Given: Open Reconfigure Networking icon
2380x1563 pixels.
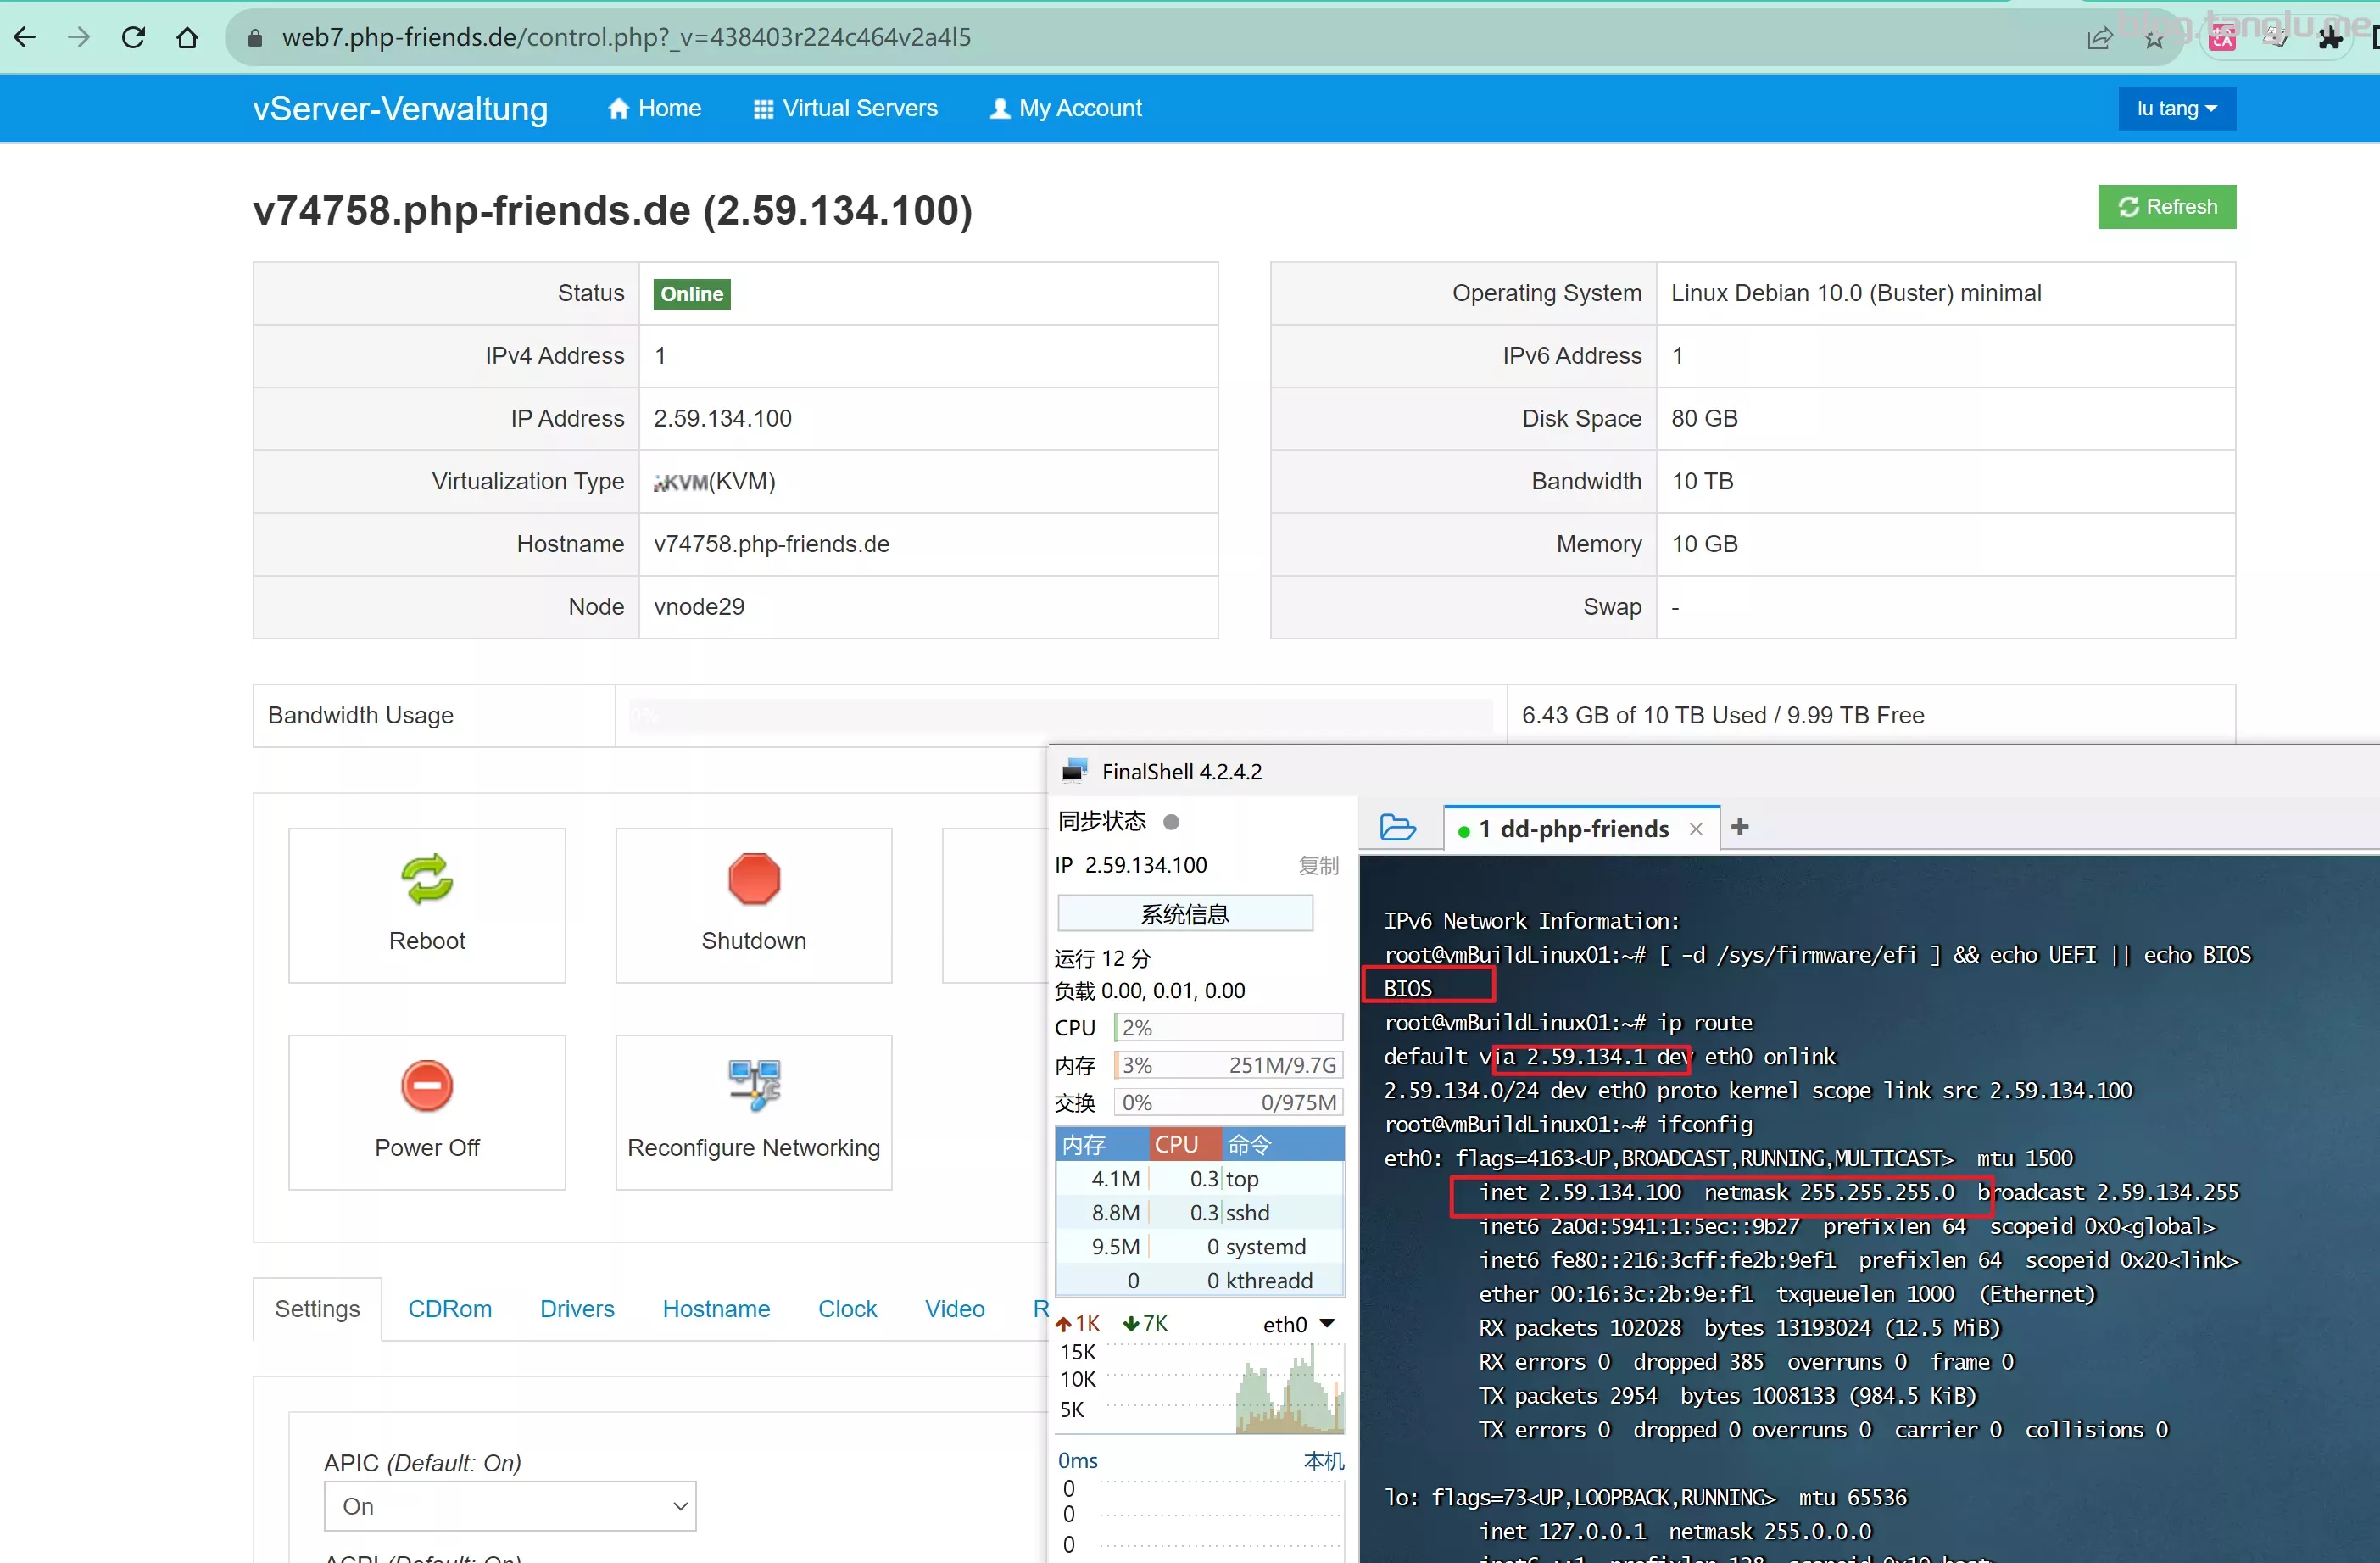Looking at the screenshot, I should pyautogui.click(x=753, y=1086).
